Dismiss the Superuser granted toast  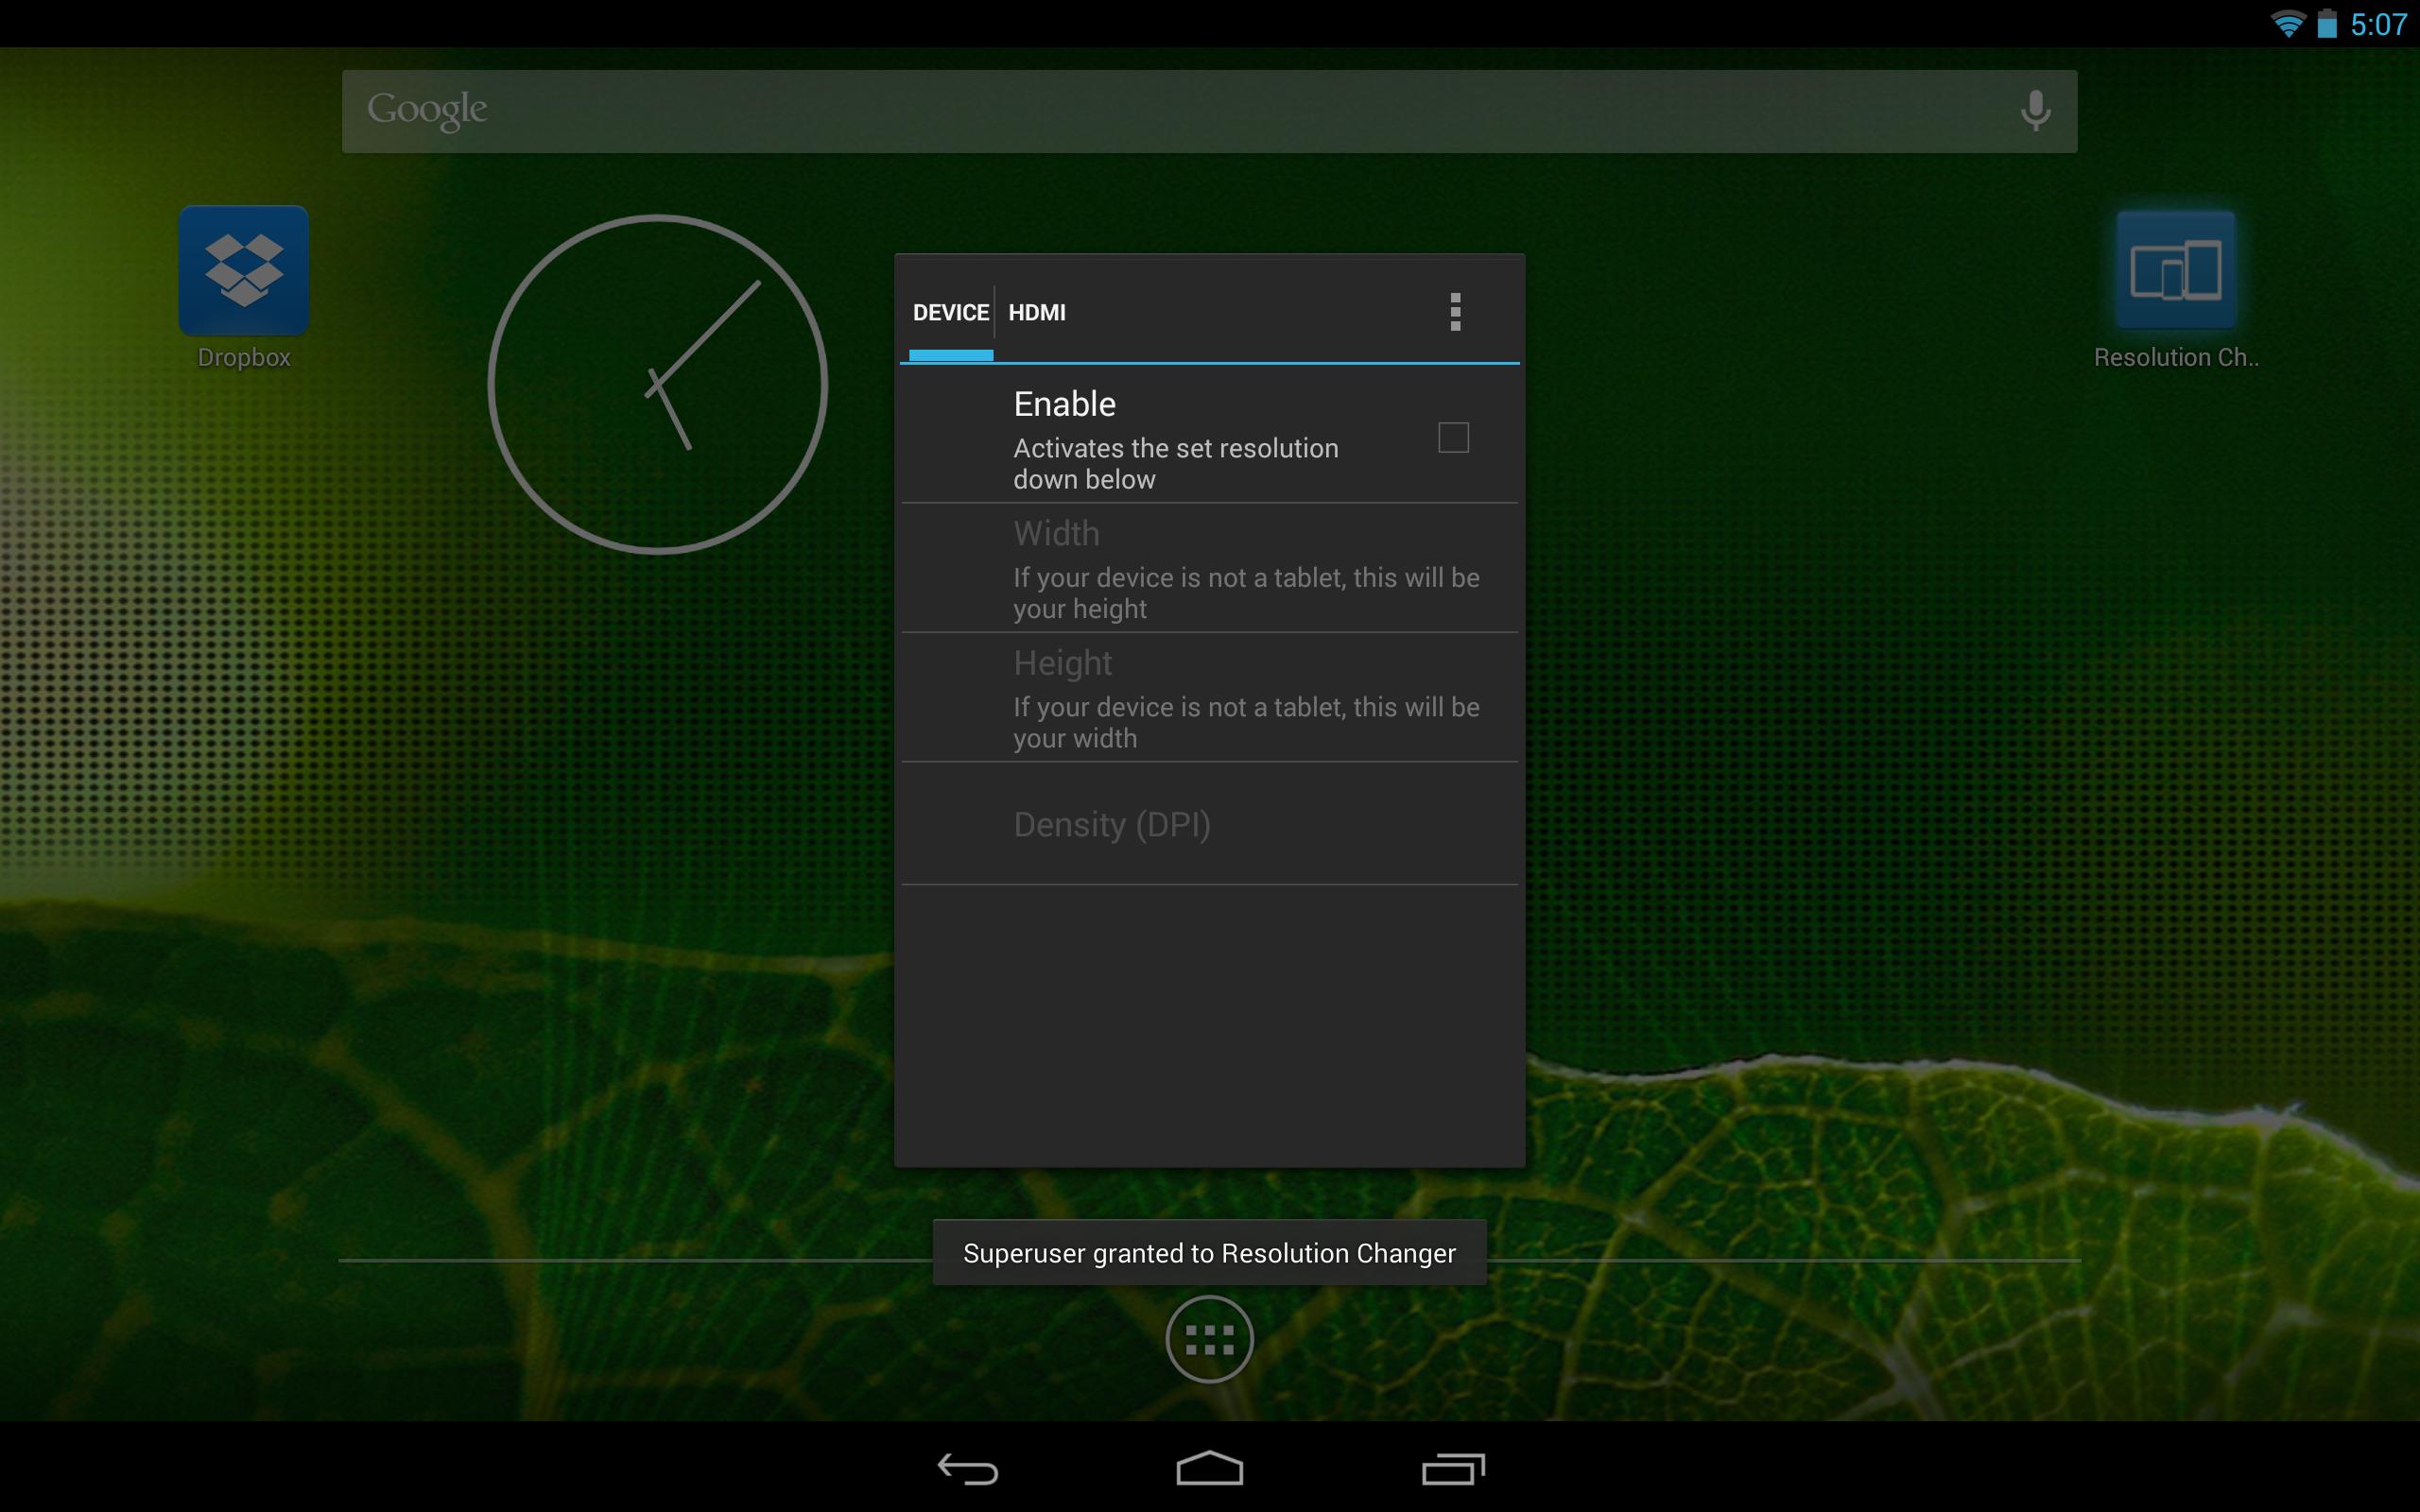coord(1209,1252)
